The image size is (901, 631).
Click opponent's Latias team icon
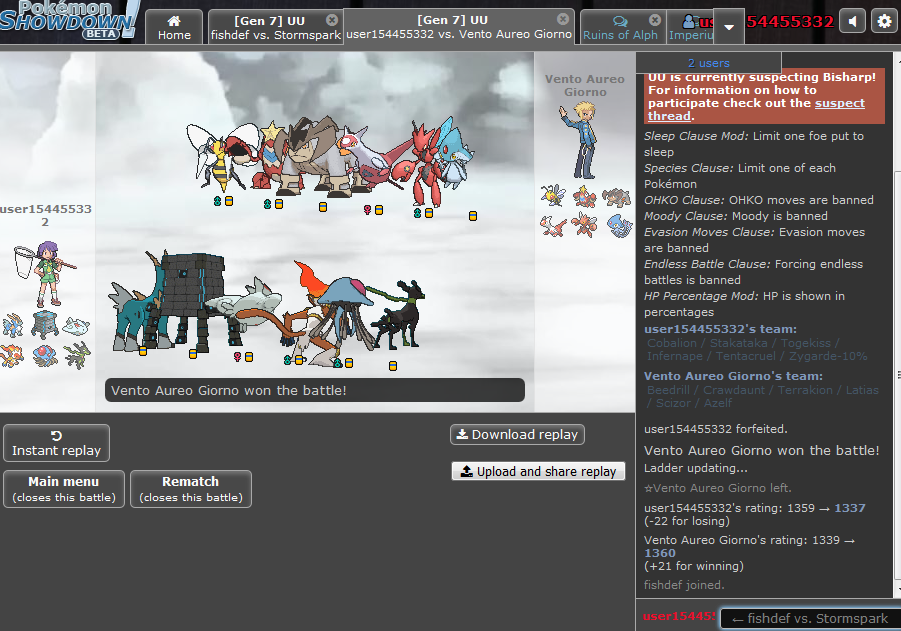[x=553, y=226]
